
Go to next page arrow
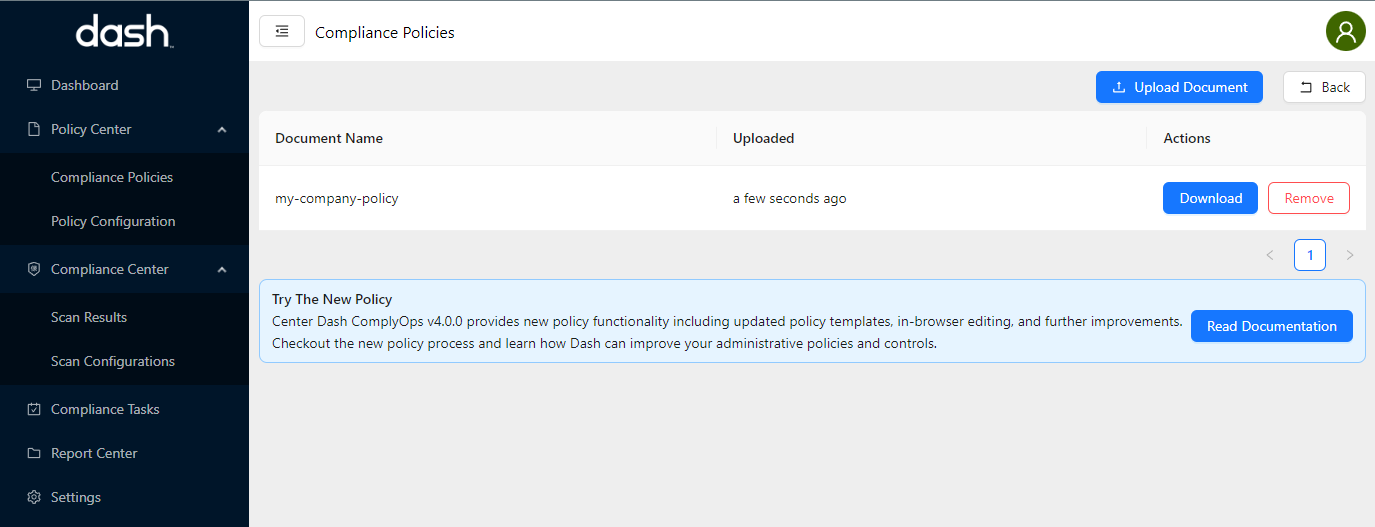tap(1349, 255)
